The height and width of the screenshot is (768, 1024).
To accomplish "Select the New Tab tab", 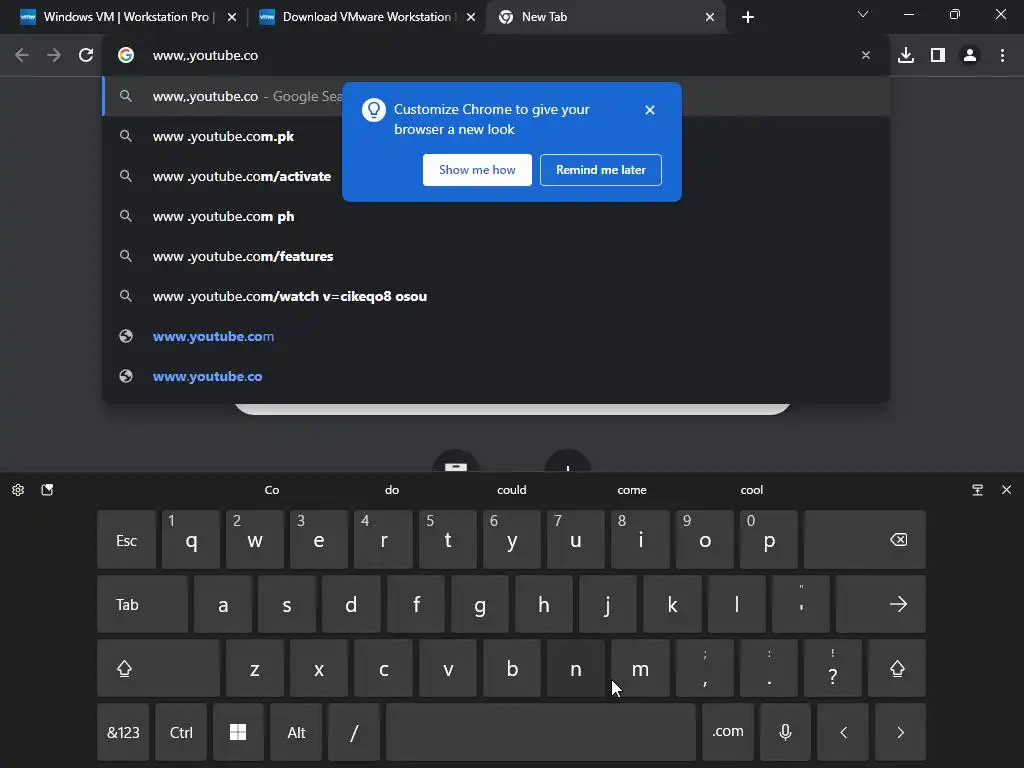I will click(x=604, y=17).
